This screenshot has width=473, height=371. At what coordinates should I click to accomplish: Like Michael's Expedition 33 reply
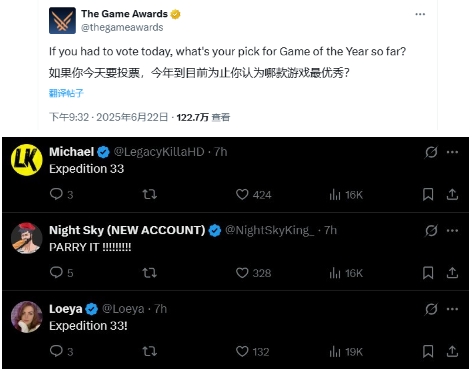click(x=242, y=194)
